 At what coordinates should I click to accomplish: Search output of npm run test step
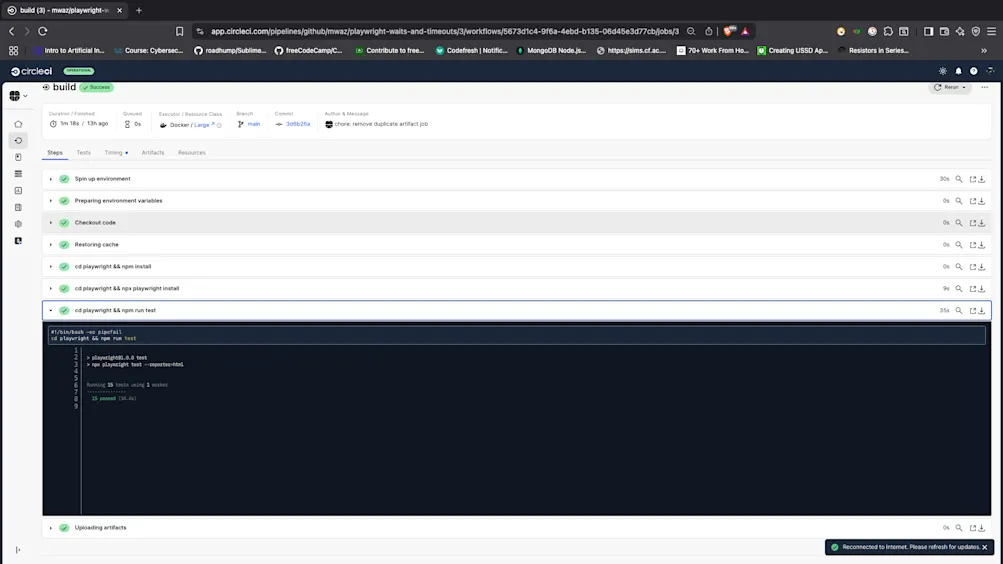pos(959,310)
